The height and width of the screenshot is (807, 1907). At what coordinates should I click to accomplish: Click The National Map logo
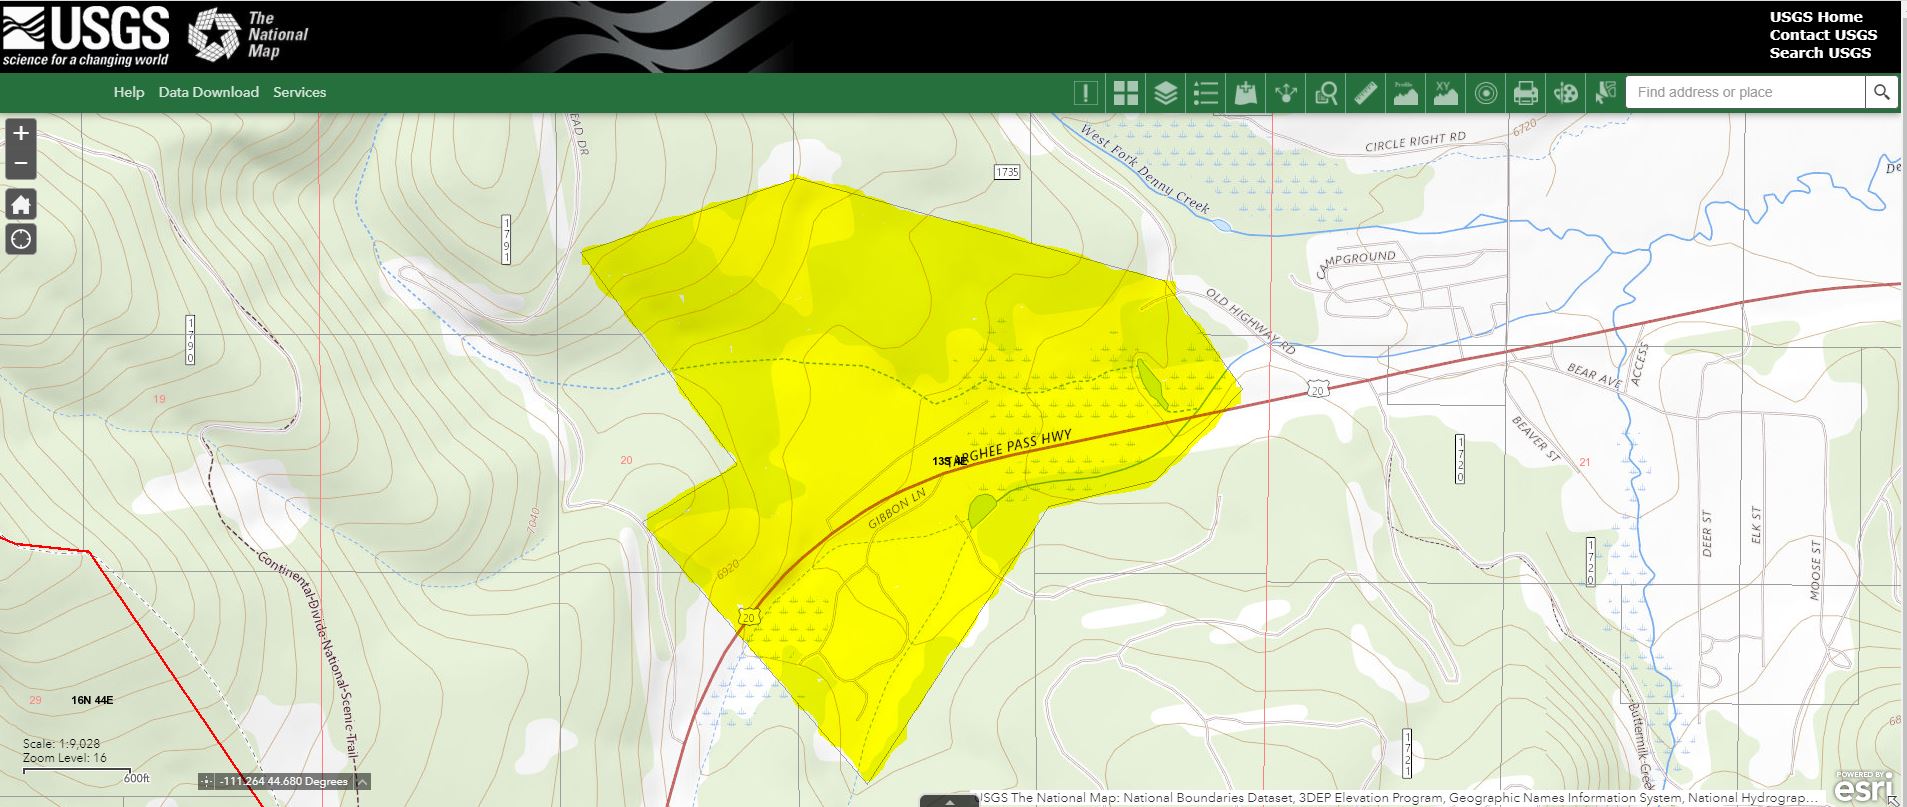(x=249, y=35)
